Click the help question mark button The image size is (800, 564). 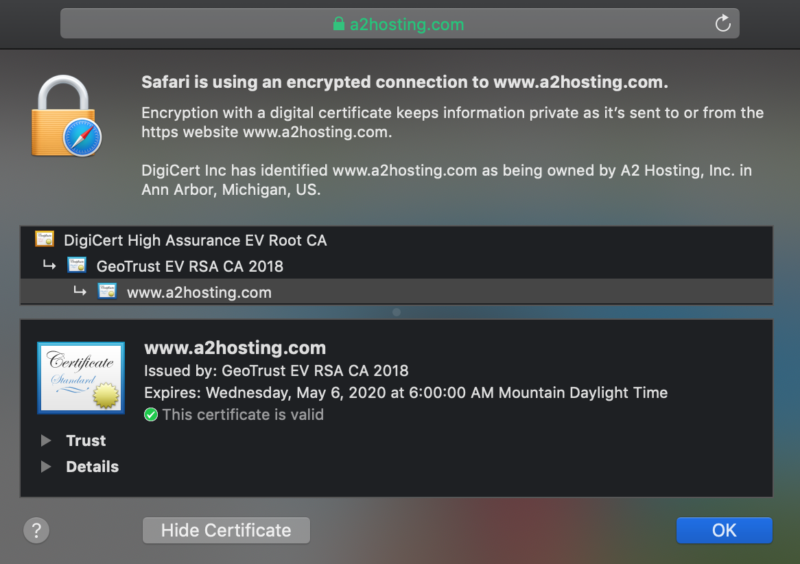36,530
